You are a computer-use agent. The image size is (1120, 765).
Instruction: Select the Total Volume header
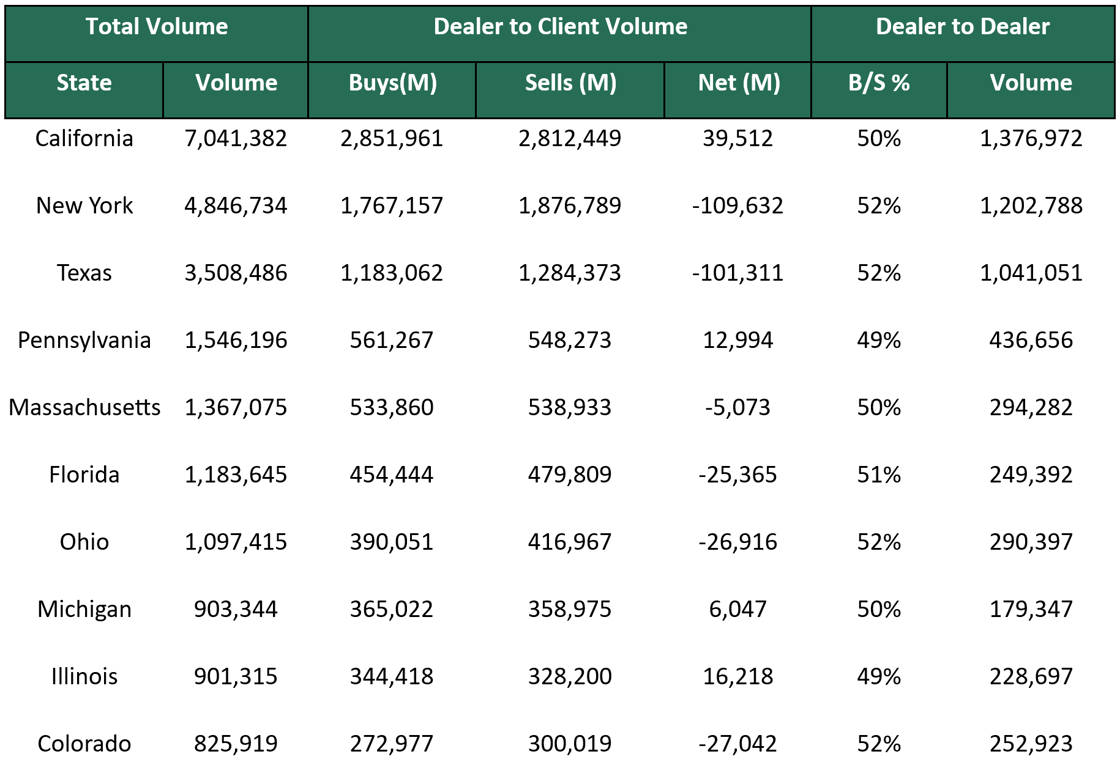(155, 26)
